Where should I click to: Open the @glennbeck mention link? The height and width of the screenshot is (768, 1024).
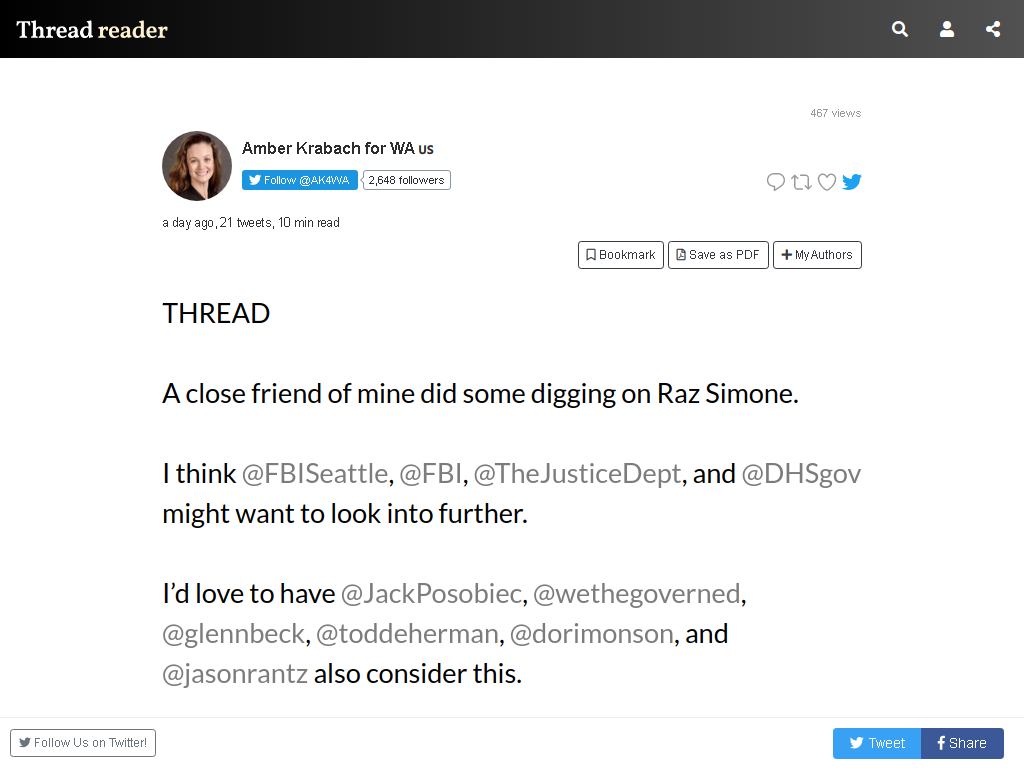pyautogui.click(x=234, y=633)
